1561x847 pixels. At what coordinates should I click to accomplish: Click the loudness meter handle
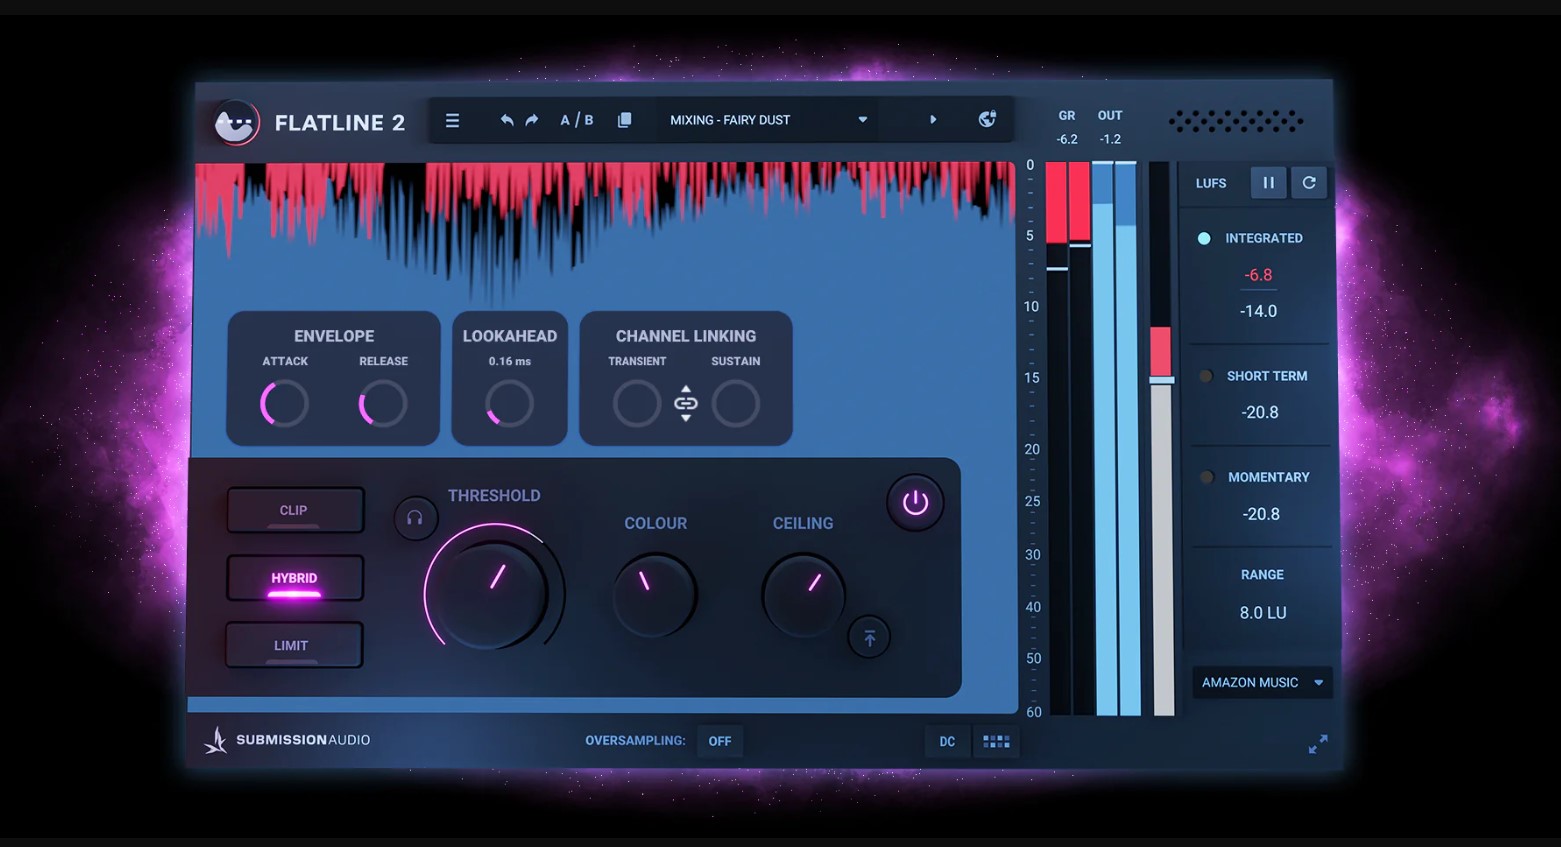click(1161, 380)
